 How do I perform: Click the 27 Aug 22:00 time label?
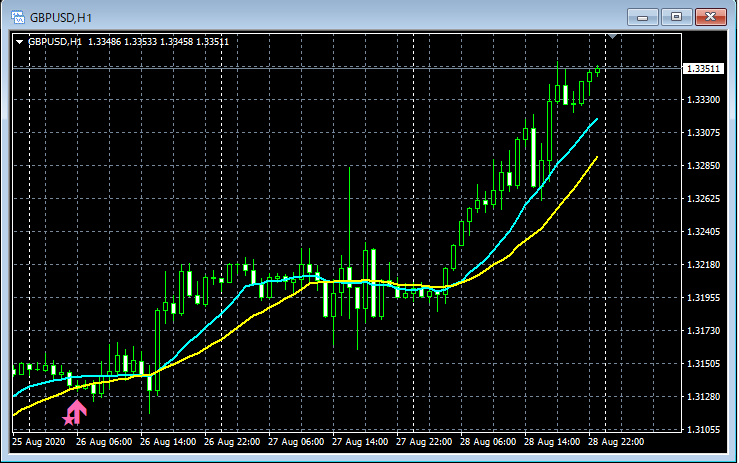(x=424, y=442)
